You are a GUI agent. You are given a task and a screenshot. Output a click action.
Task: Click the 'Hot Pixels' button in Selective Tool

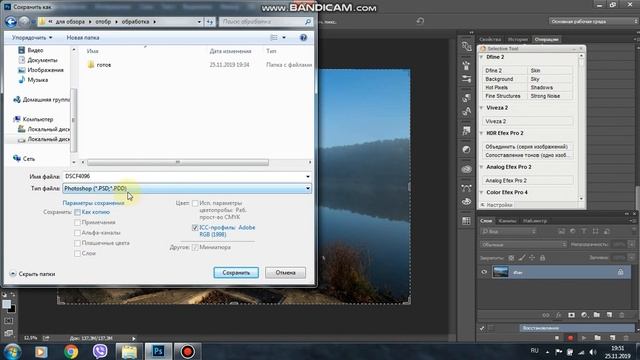tap(505, 87)
